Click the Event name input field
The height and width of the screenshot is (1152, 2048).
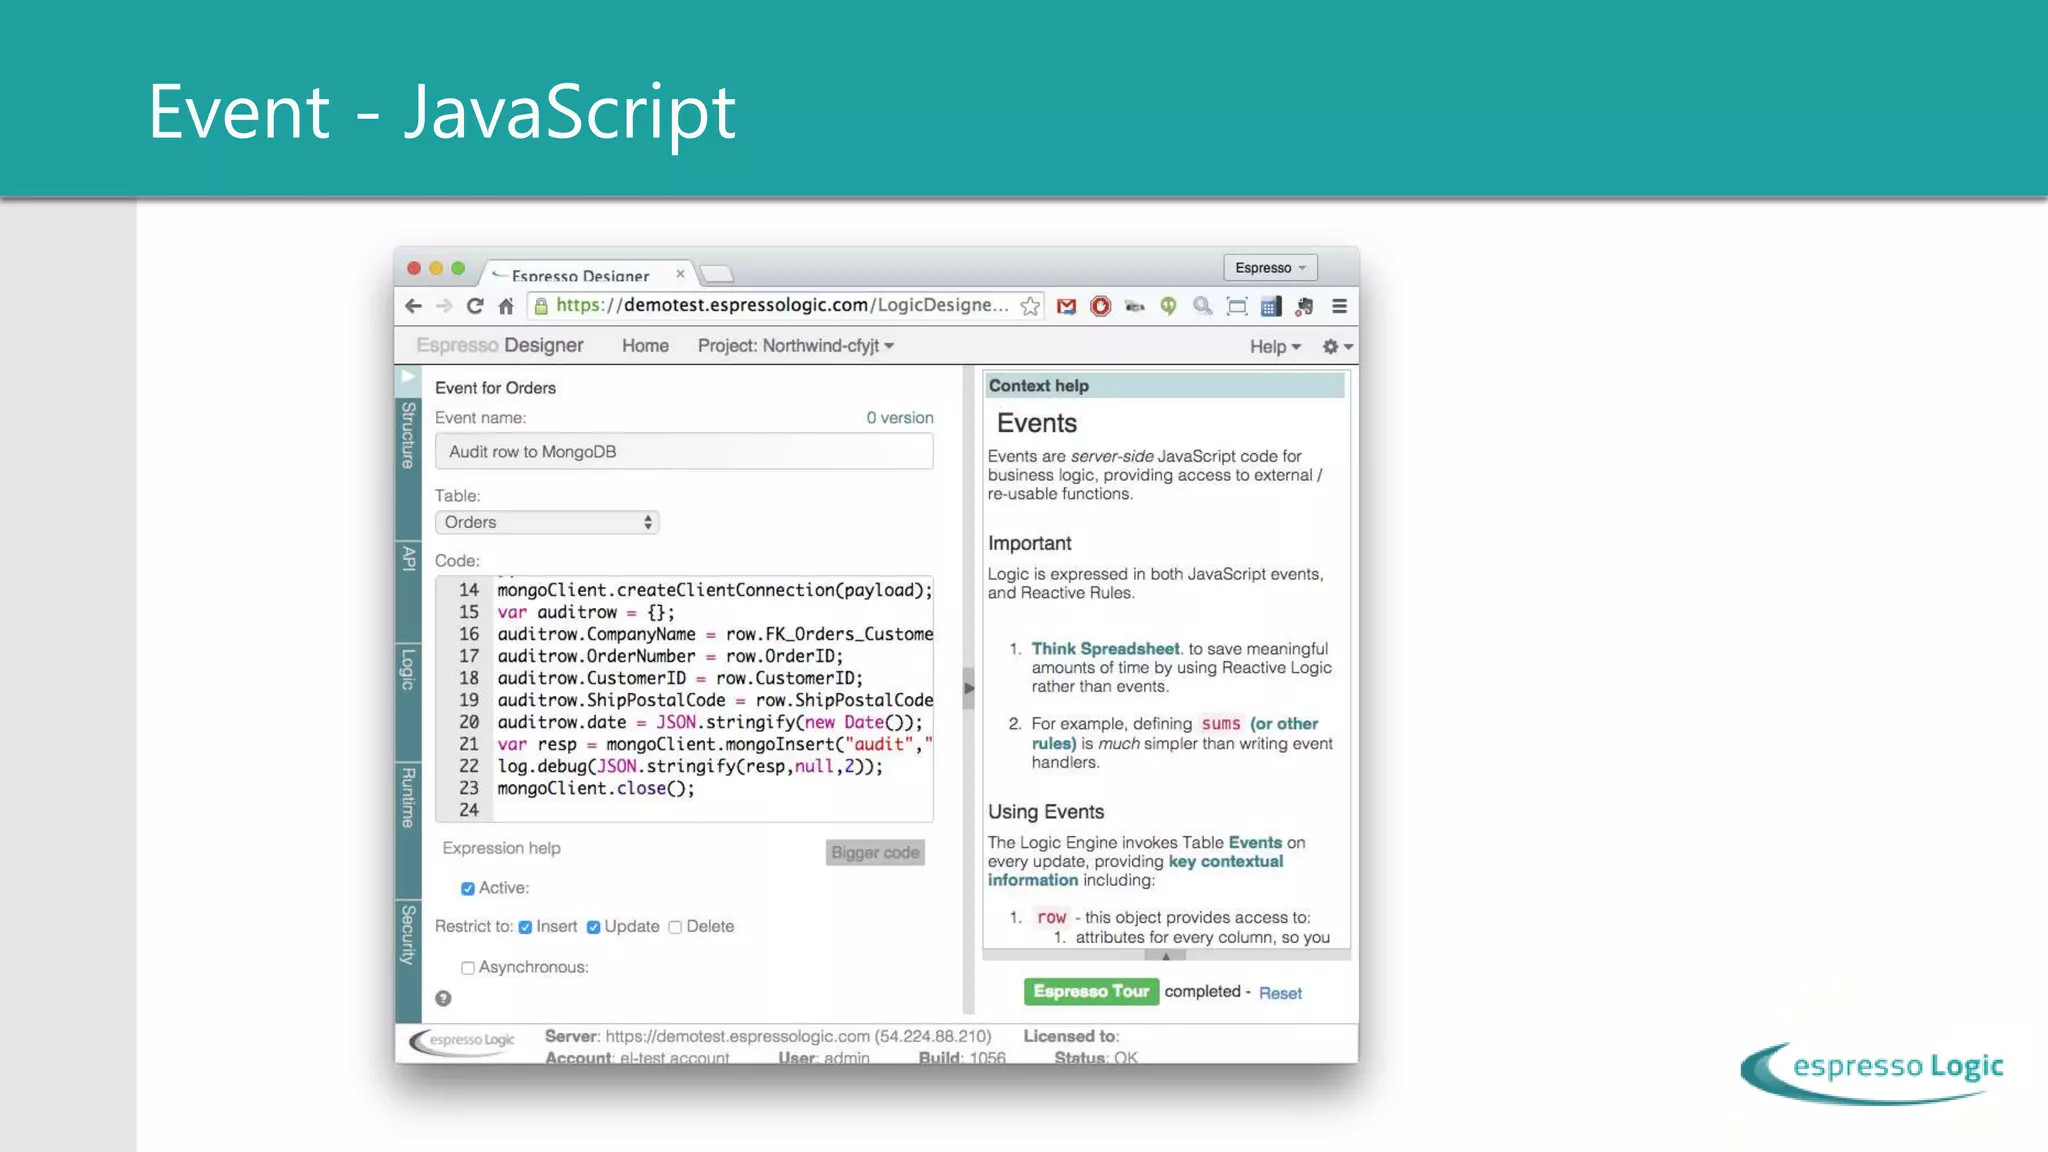[x=684, y=451]
